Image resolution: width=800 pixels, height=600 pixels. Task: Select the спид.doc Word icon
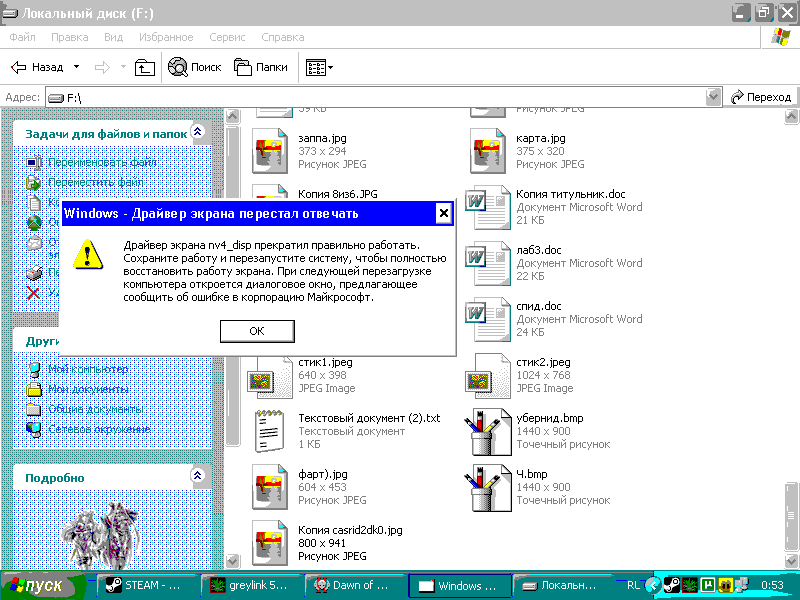coord(488,319)
